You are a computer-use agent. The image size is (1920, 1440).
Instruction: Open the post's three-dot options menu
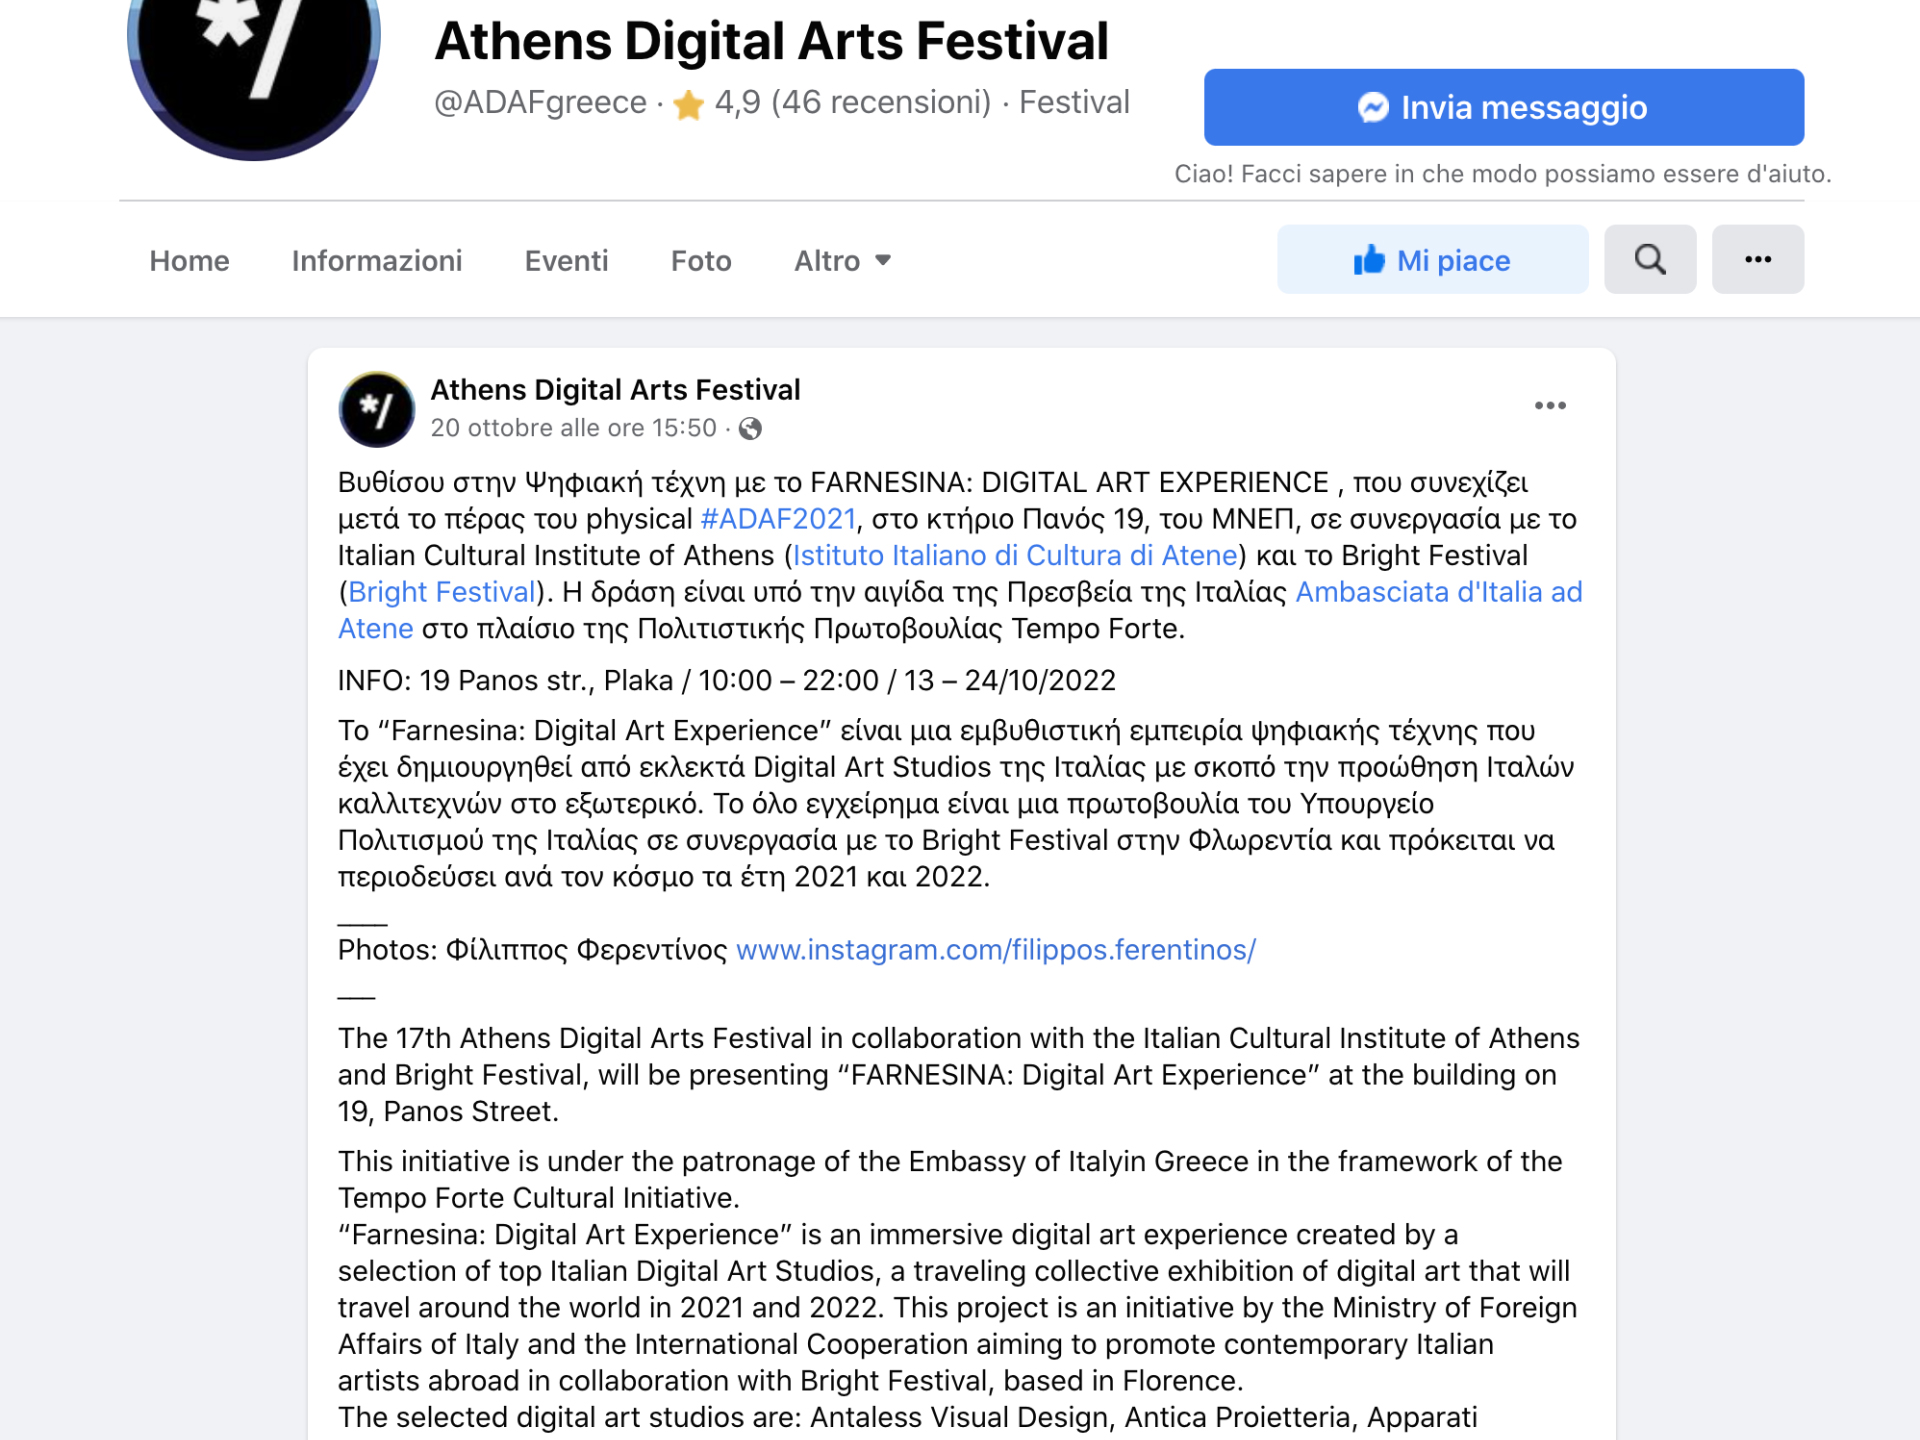click(x=1549, y=406)
